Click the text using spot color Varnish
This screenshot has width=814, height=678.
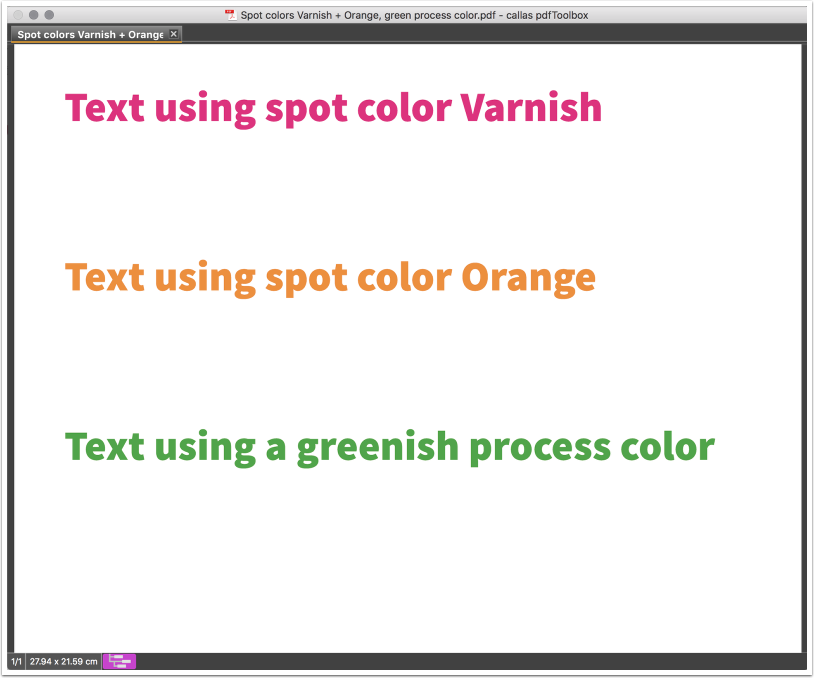point(333,108)
